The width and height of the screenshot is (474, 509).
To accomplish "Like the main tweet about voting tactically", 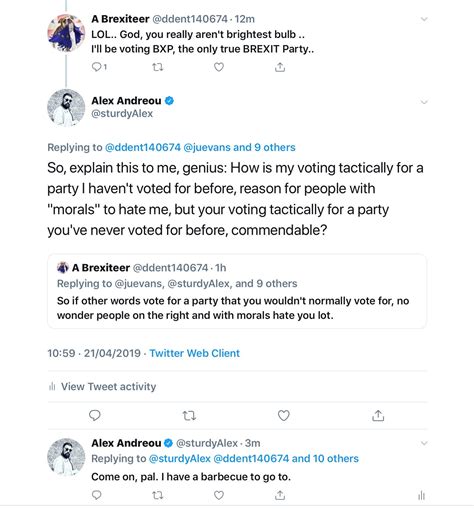I will click(284, 416).
